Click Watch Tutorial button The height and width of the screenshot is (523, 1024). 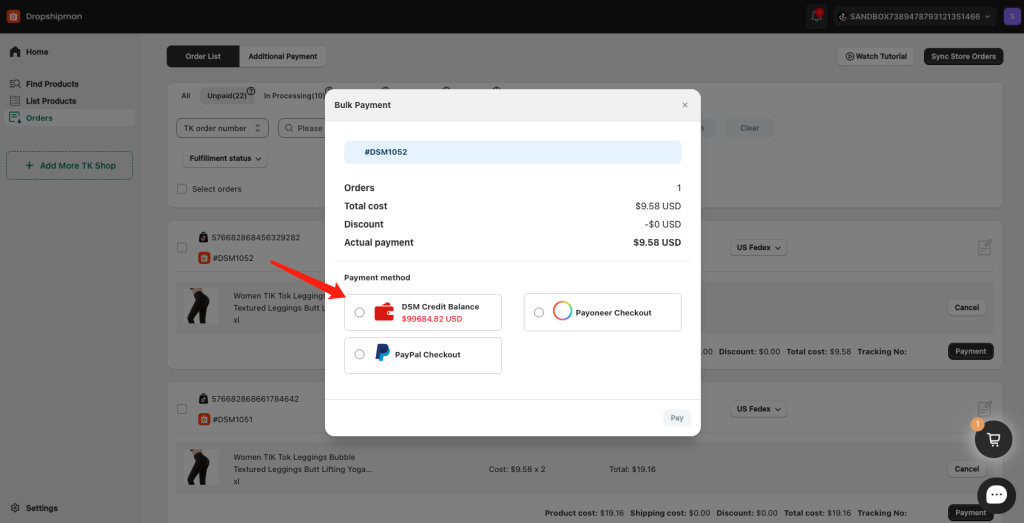(876, 57)
